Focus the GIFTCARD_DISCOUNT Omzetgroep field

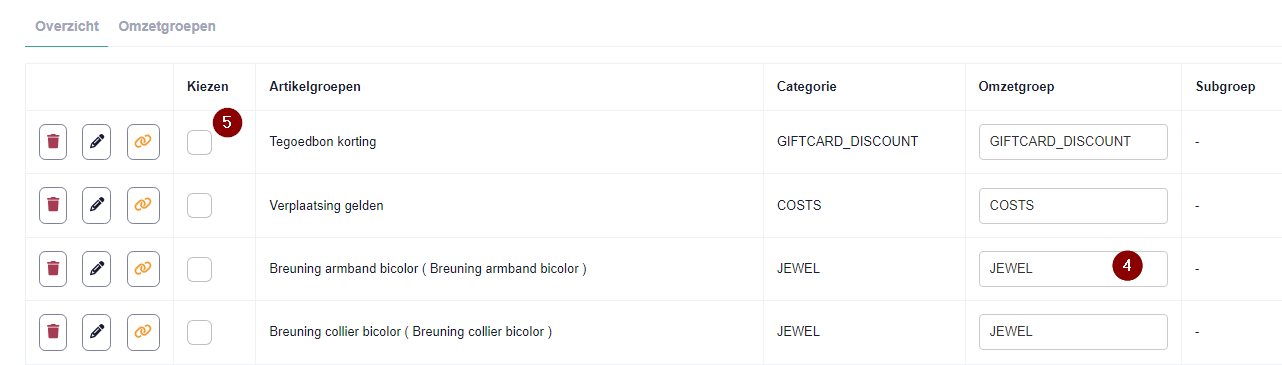point(1073,142)
